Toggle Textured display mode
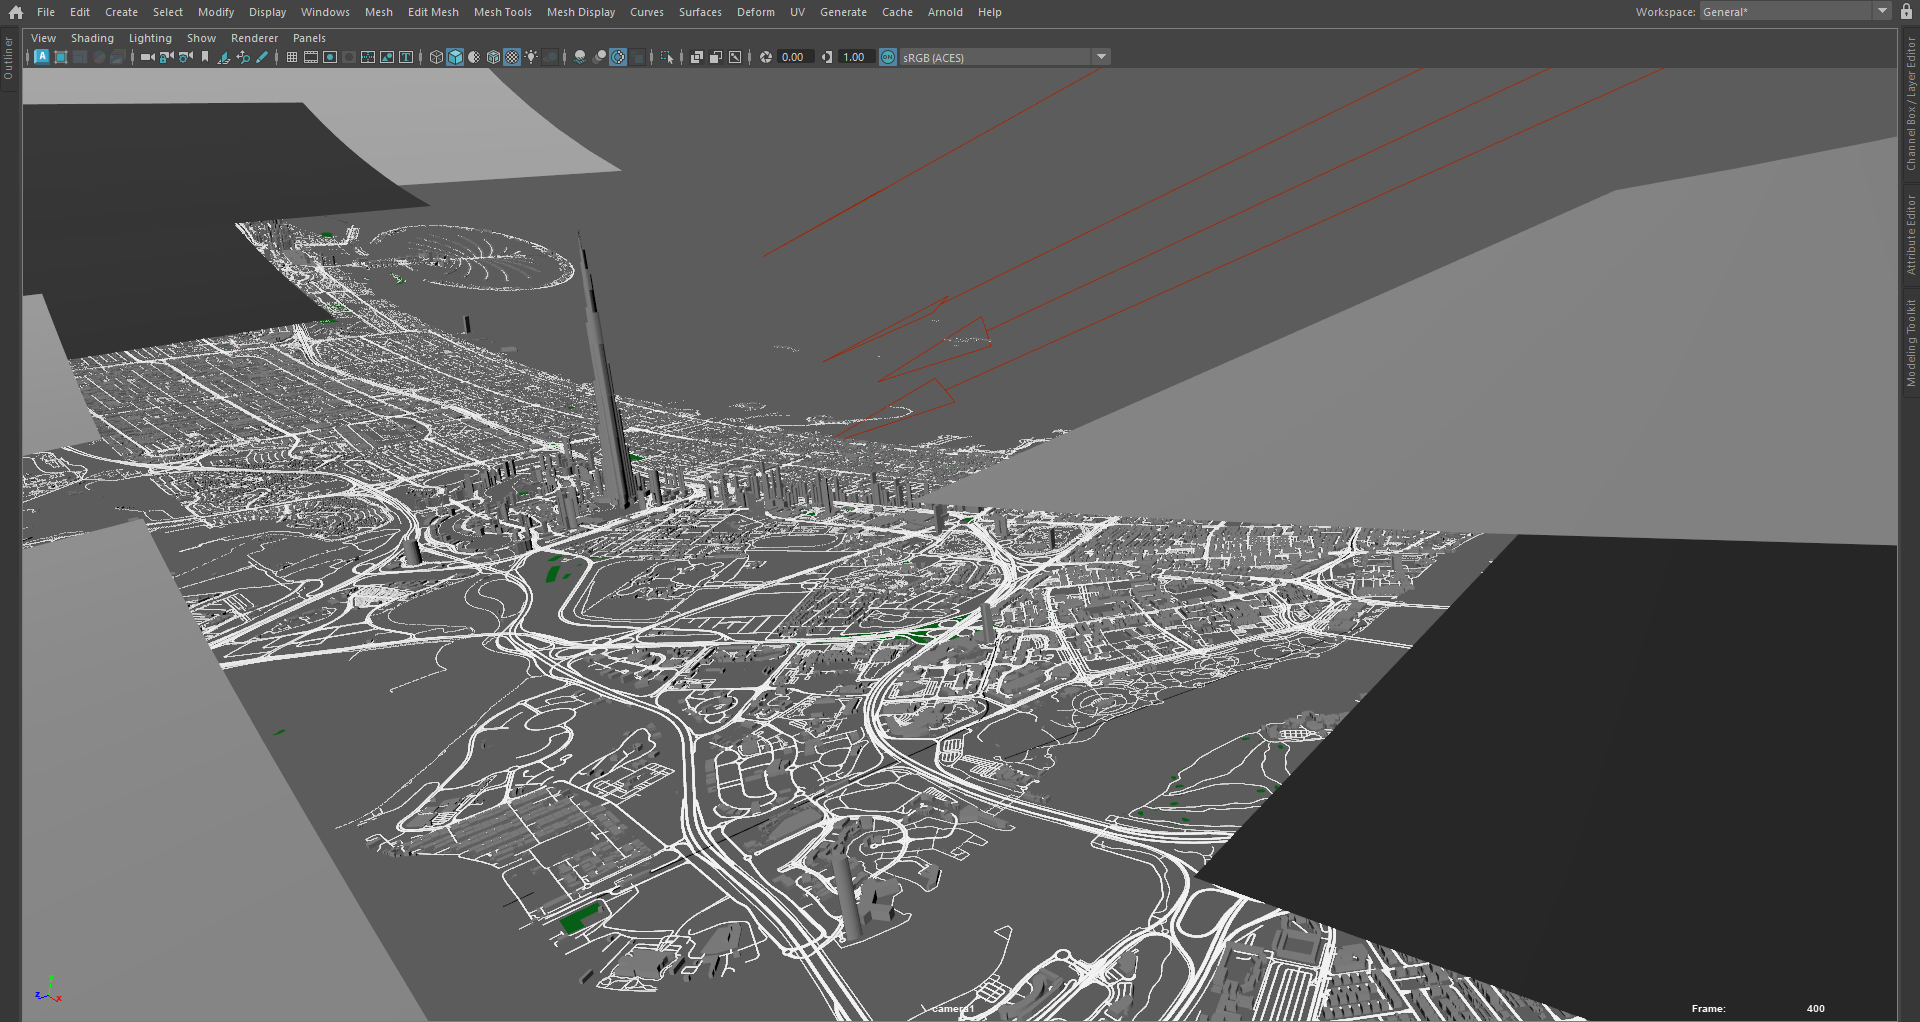This screenshot has height=1022, width=1920. click(512, 57)
